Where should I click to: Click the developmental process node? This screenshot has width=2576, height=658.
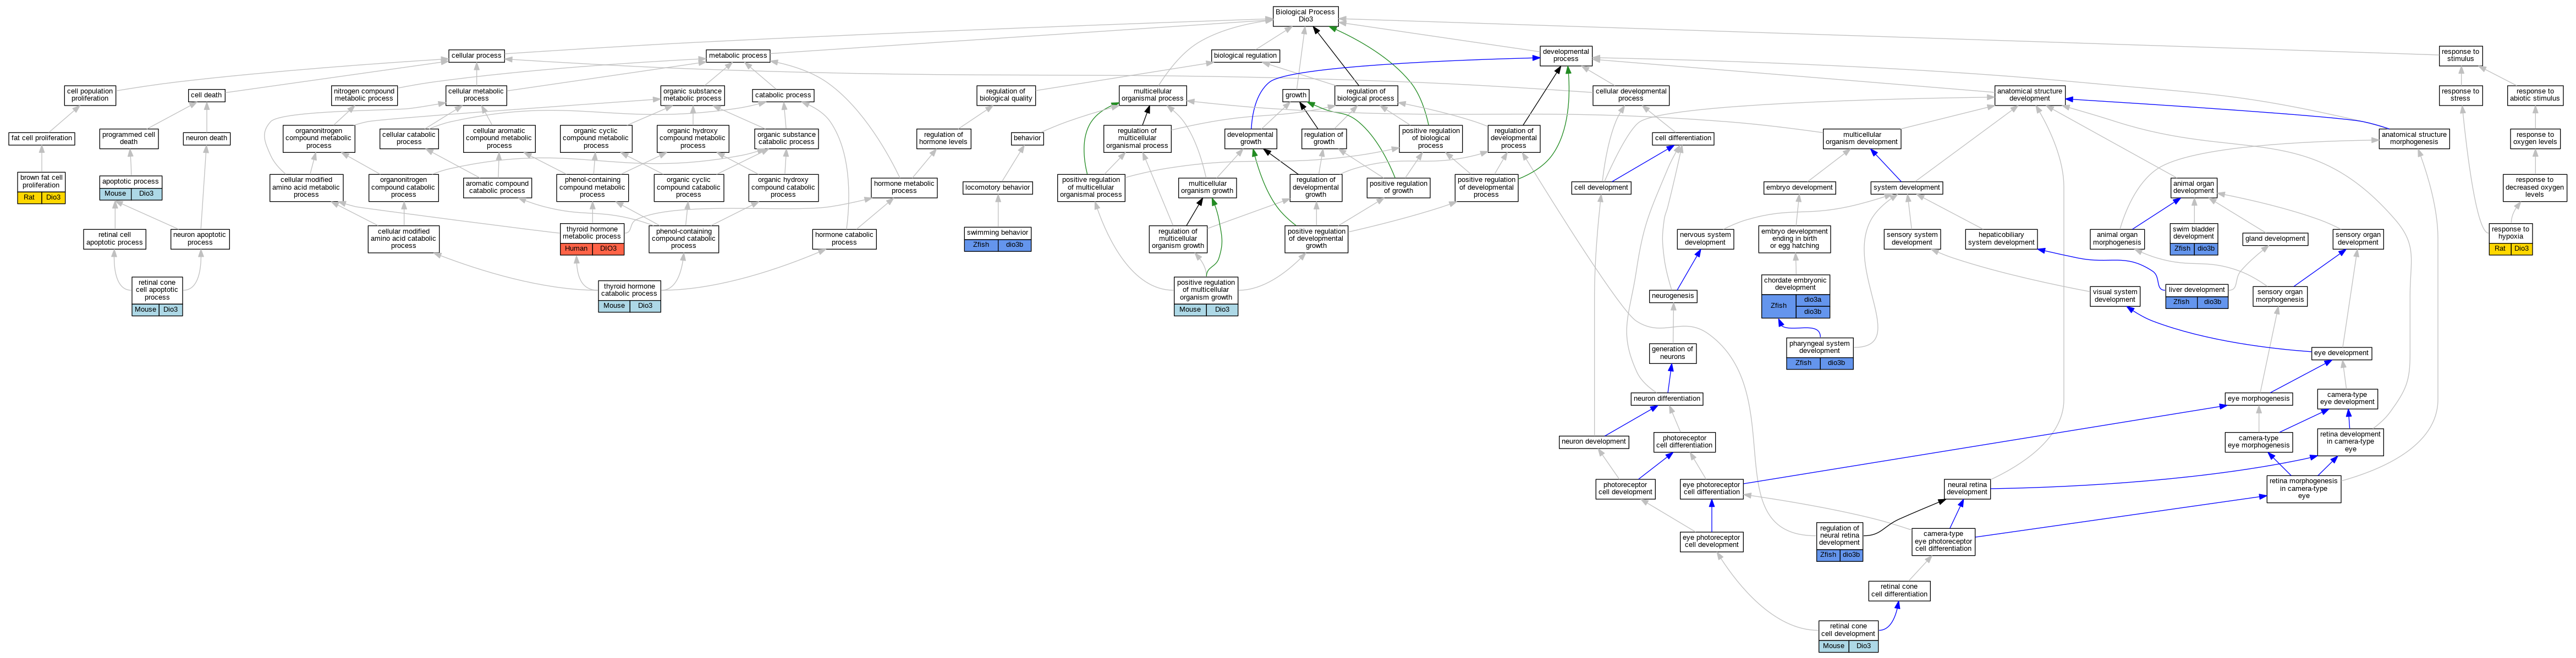point(1565,55)
